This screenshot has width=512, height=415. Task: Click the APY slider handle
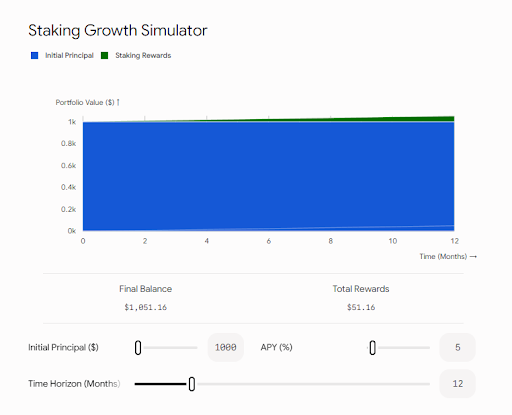tap(373, 348)
